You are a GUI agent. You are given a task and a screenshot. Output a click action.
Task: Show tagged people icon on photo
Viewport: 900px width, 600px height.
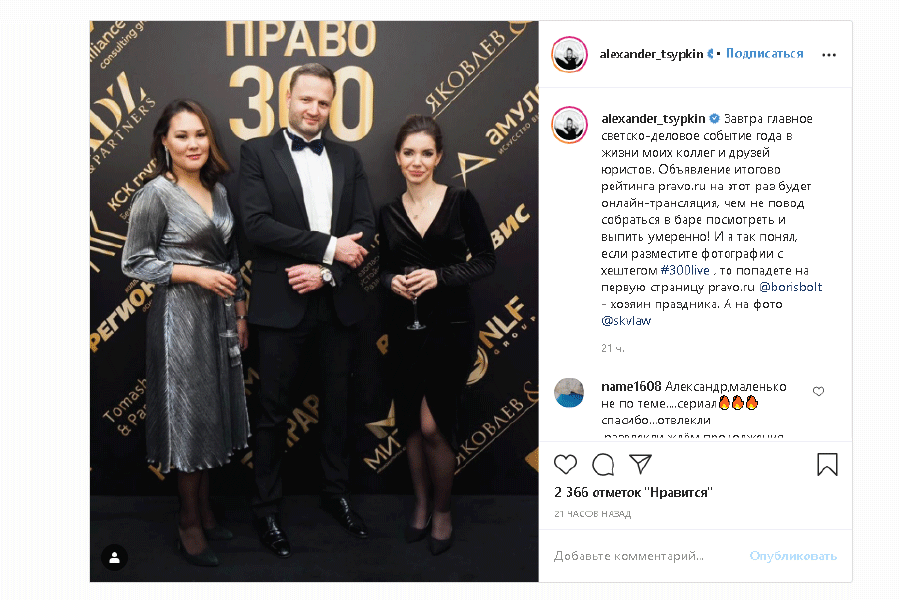[115, 558]
